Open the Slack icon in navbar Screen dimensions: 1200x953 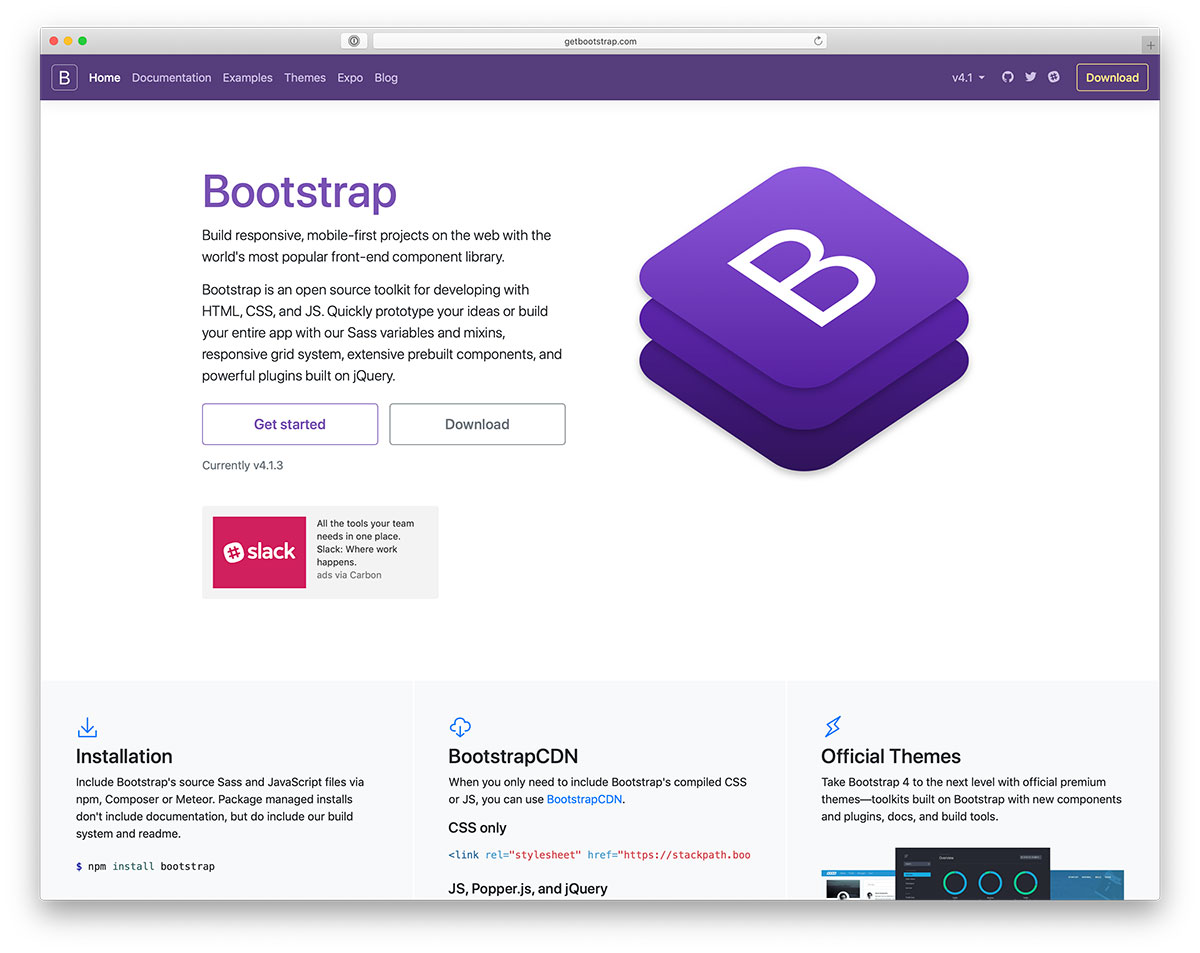point(1054,77)
